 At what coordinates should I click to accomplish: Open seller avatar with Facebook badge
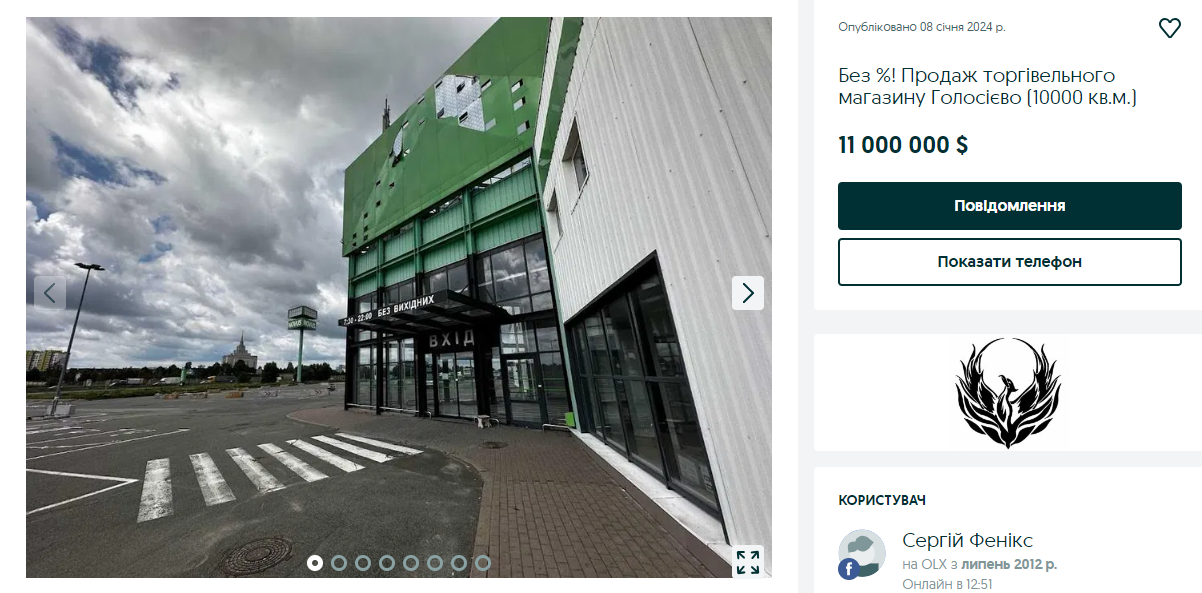pos(861,555)
